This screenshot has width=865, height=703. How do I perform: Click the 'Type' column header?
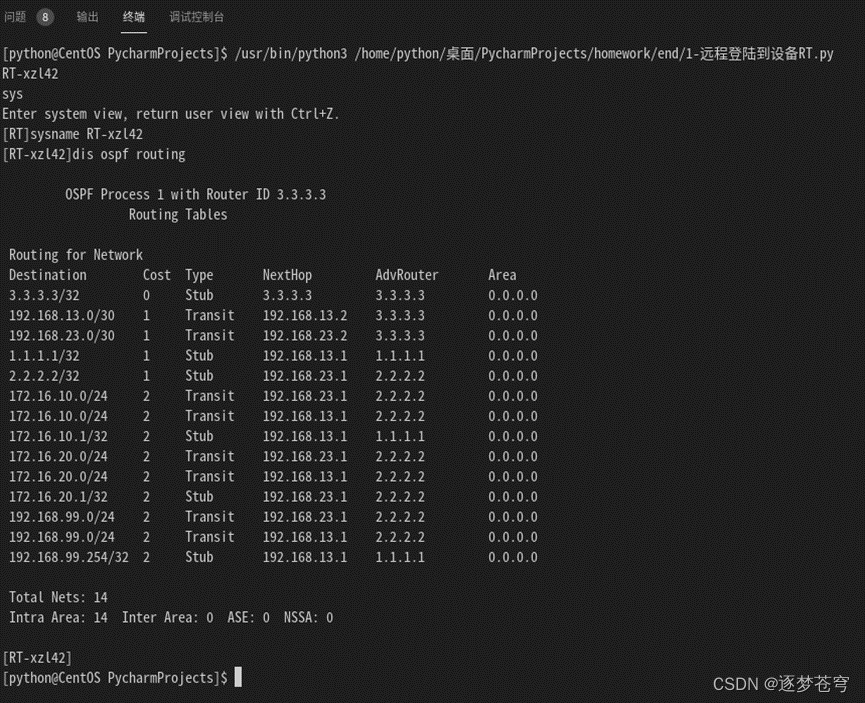click(x=199, y=275)
